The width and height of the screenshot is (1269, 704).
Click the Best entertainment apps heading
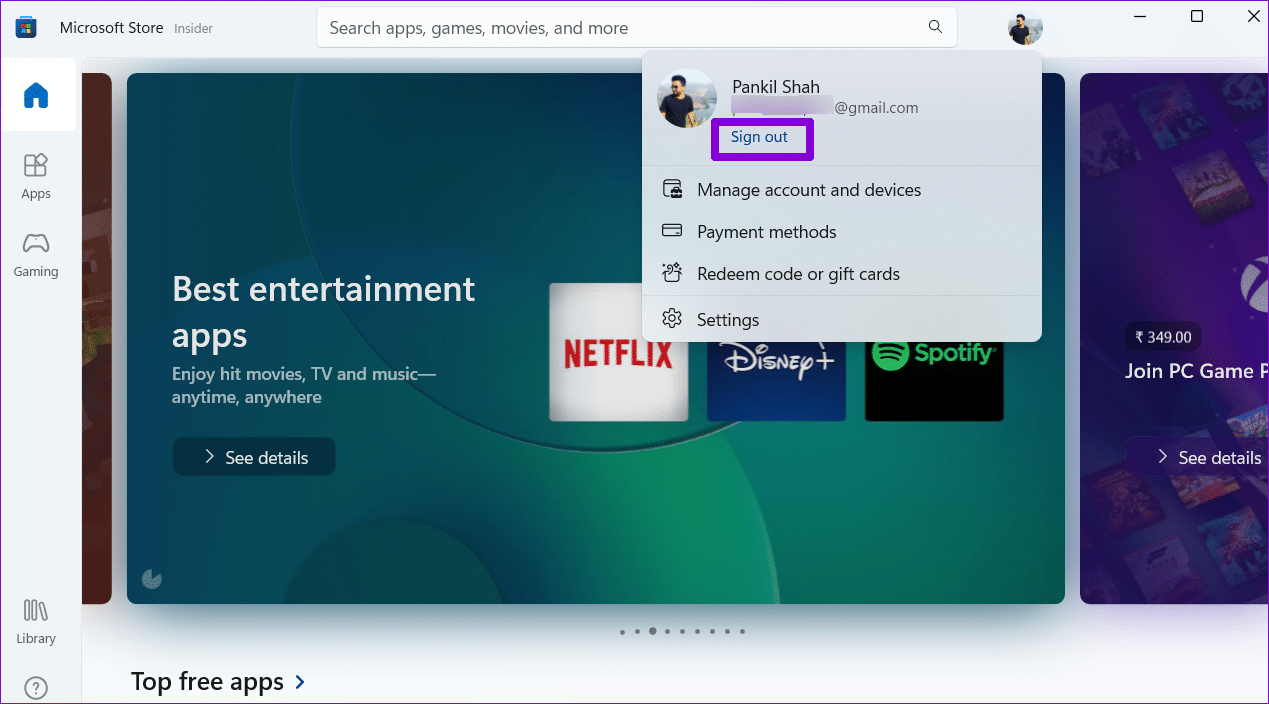coord(324,312)
